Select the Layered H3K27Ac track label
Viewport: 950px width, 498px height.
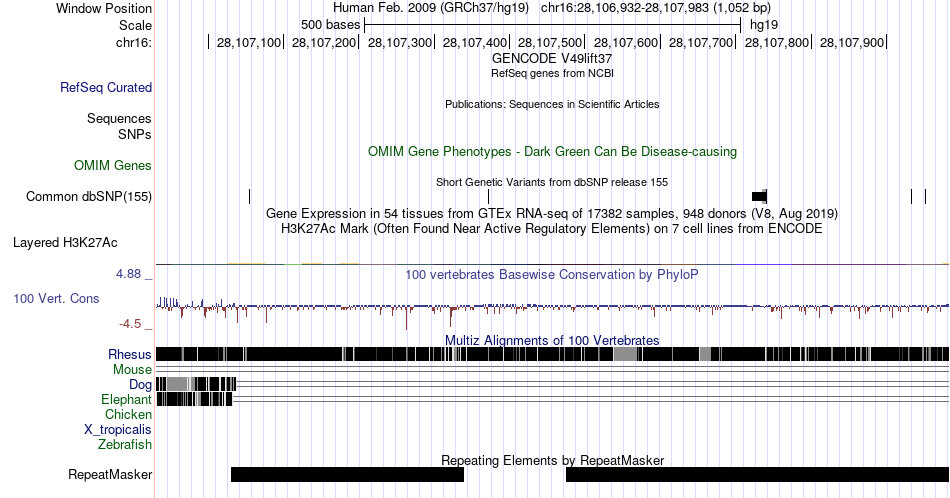tap(65, 242)
